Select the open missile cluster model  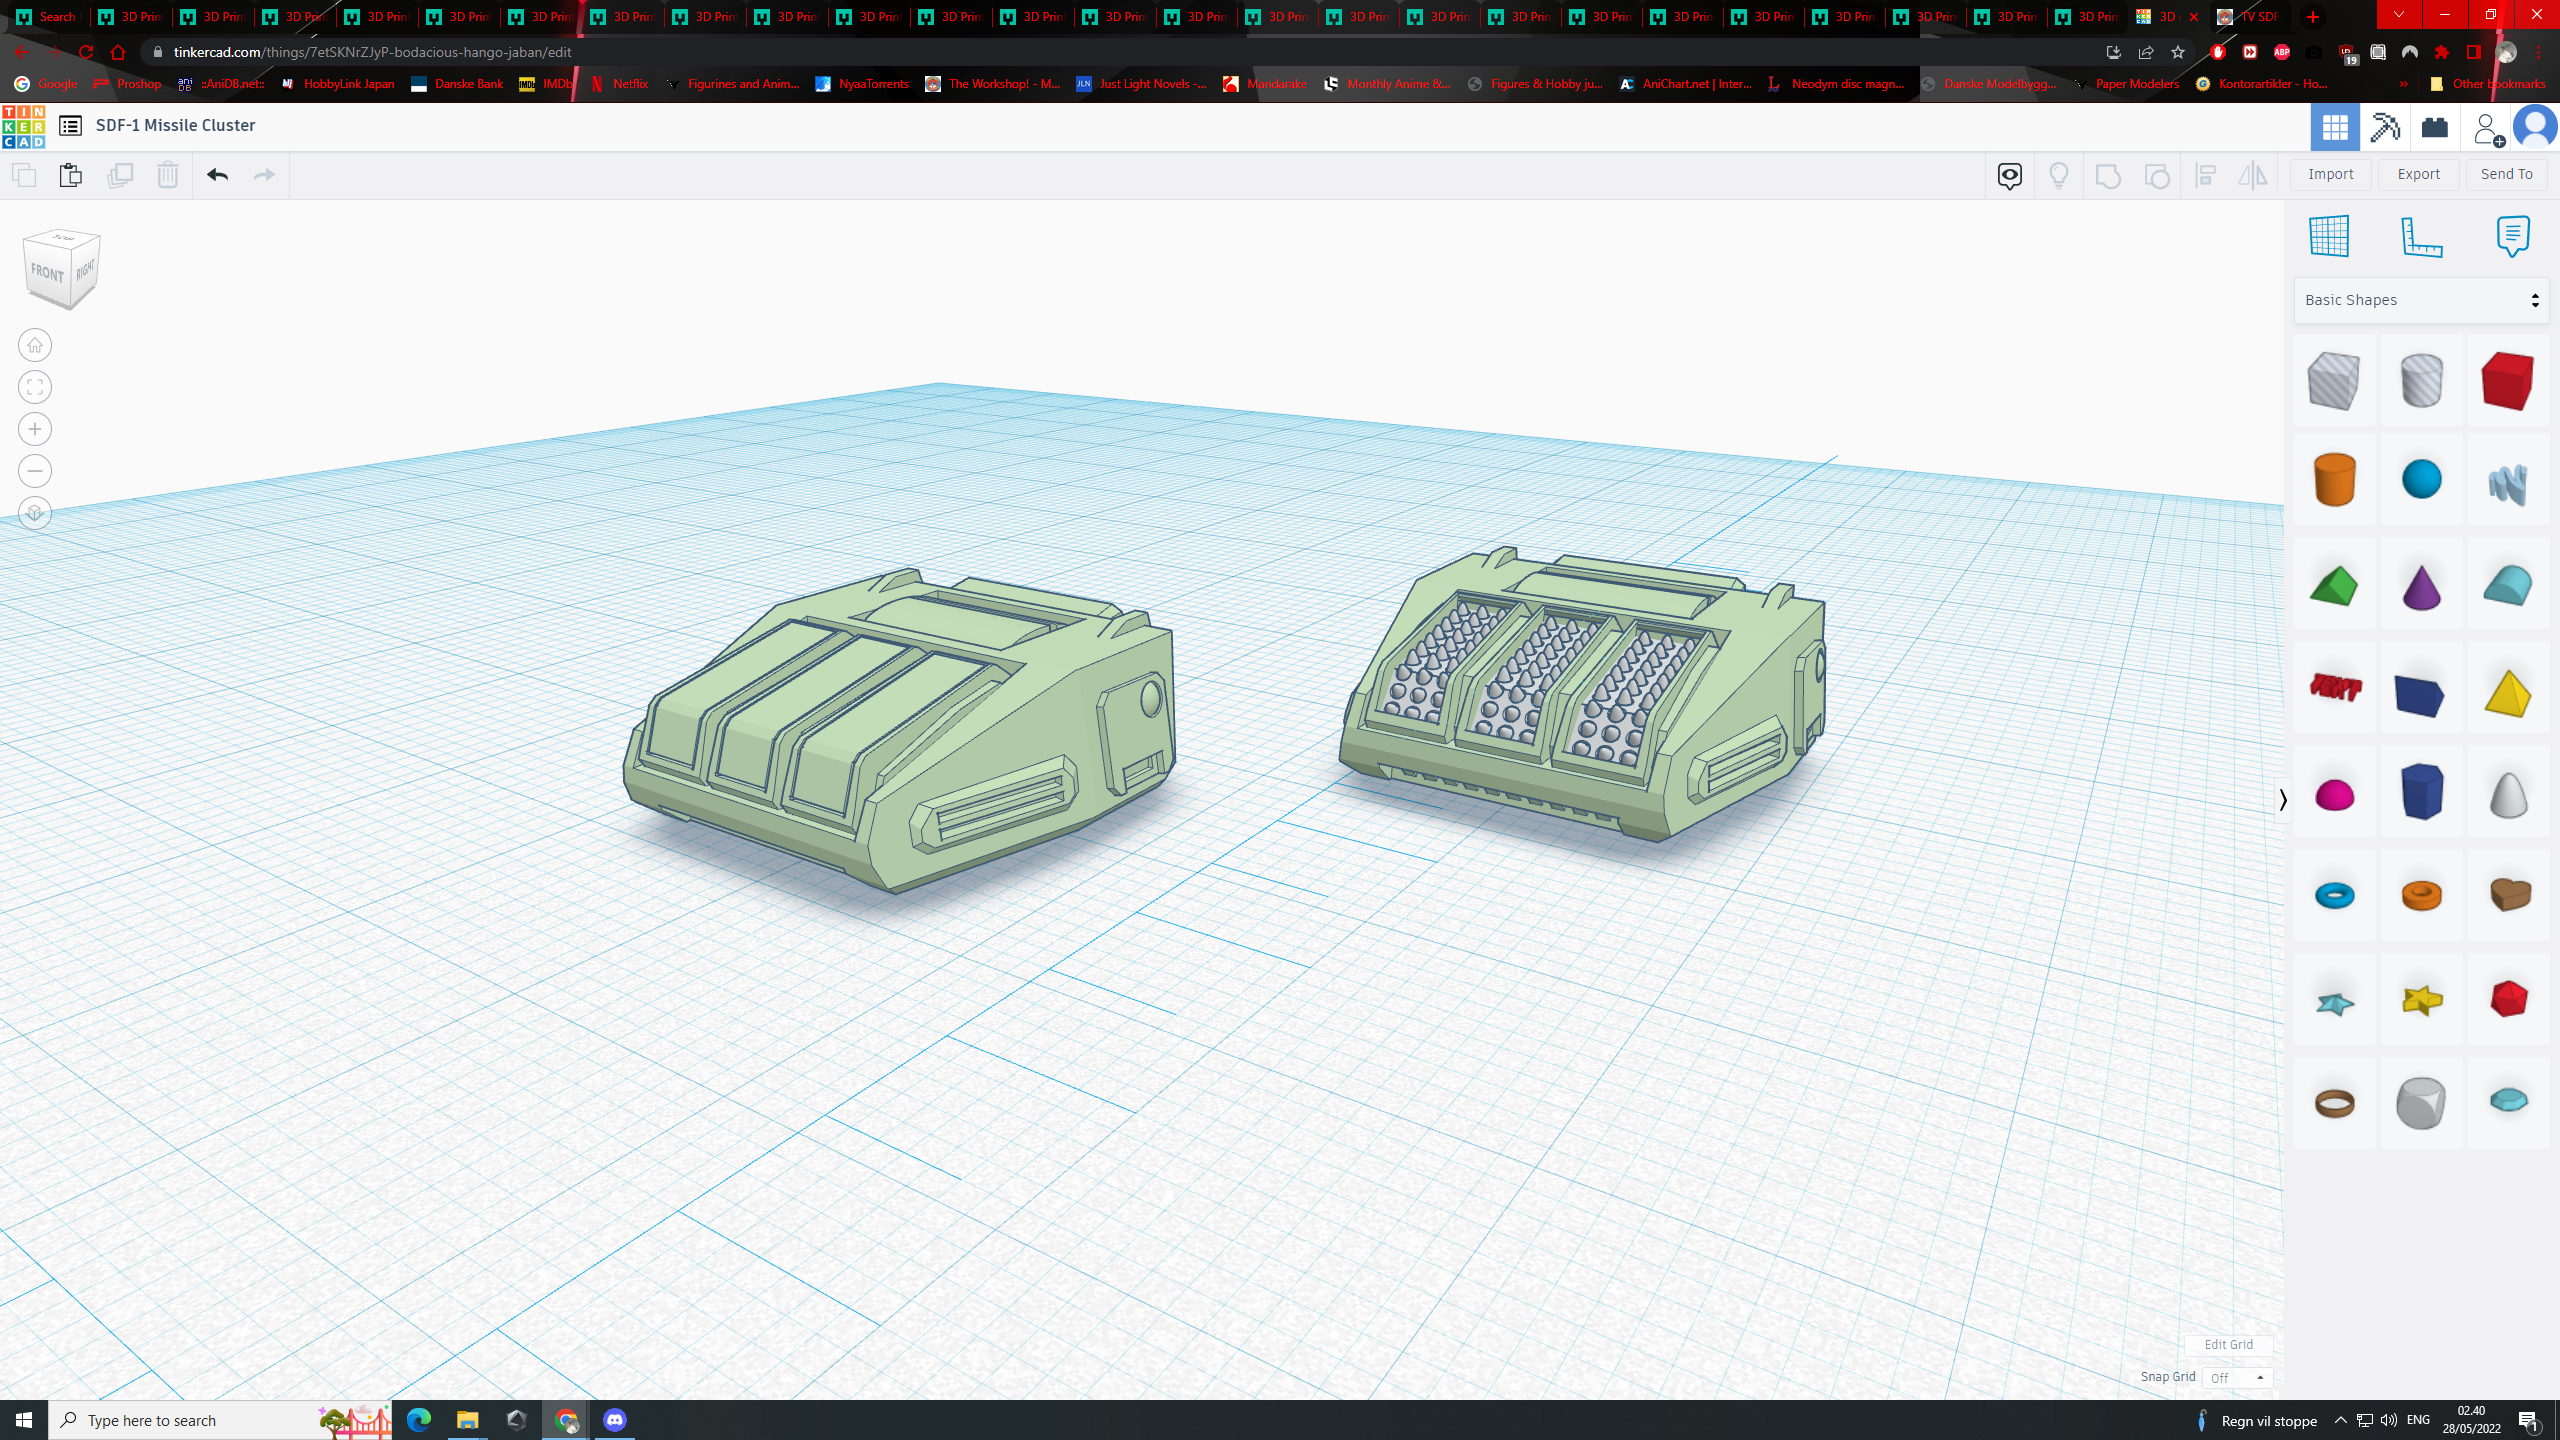point(1583,693)
